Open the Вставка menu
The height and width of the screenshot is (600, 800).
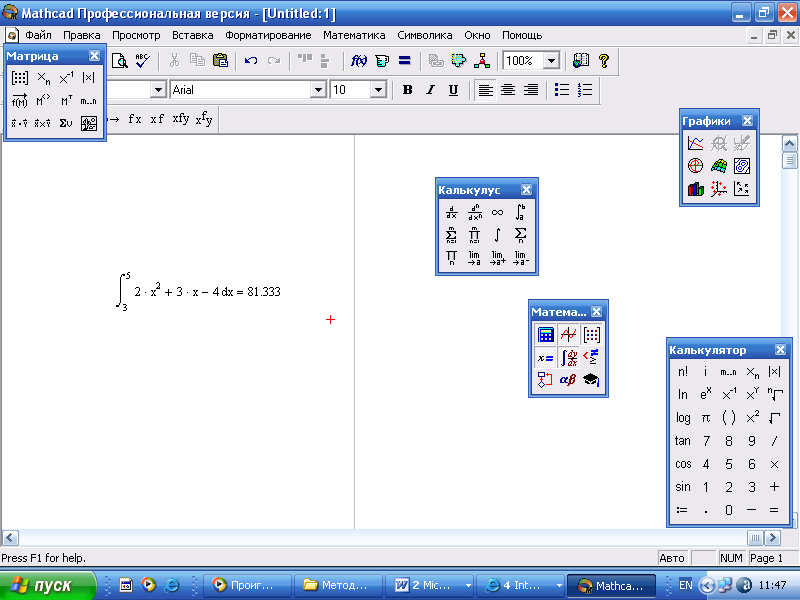(x=192, y=35)
